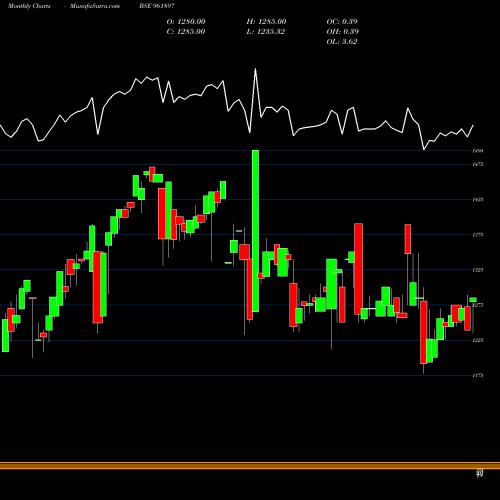Select the latest small green candle at chart's right end
Image resolution: width=500 pixels, height=500 pixels.
tap(473, 300)
